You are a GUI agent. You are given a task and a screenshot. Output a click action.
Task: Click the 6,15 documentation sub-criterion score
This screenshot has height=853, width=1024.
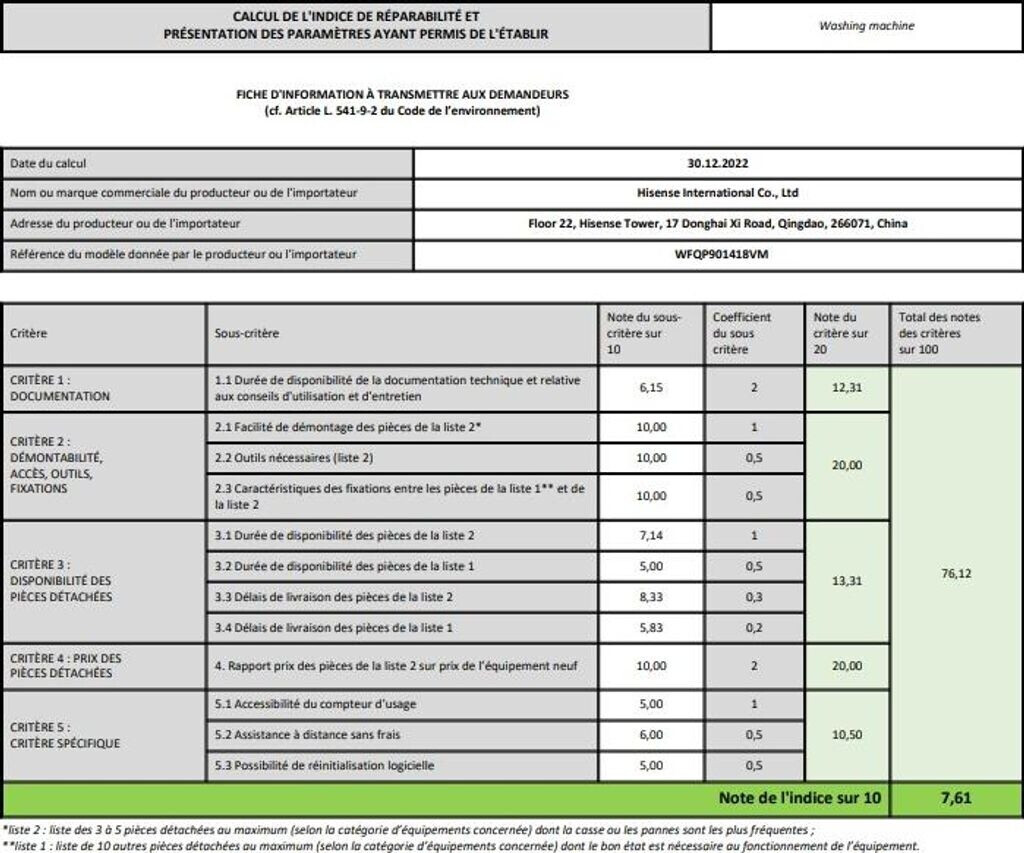[651, 388]
